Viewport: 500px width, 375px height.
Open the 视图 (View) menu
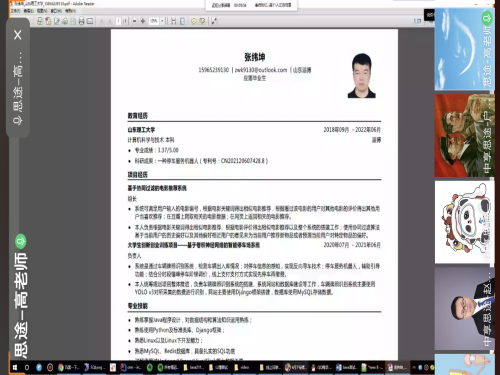pos(42,11)
